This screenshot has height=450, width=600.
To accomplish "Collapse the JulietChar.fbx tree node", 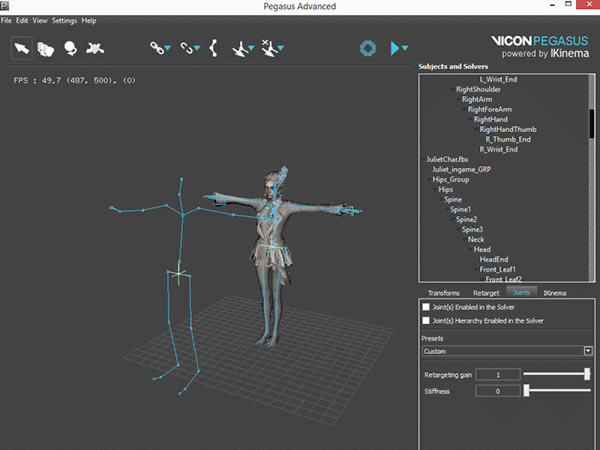I will click(423, 160).
